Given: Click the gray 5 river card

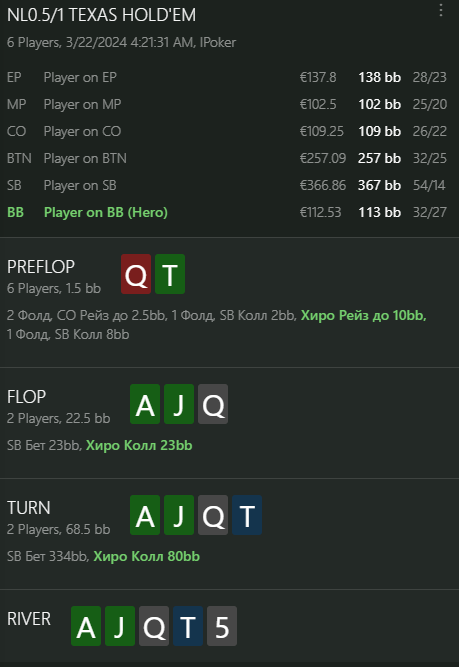Looking at the screenshot, I should click(222, 626).
